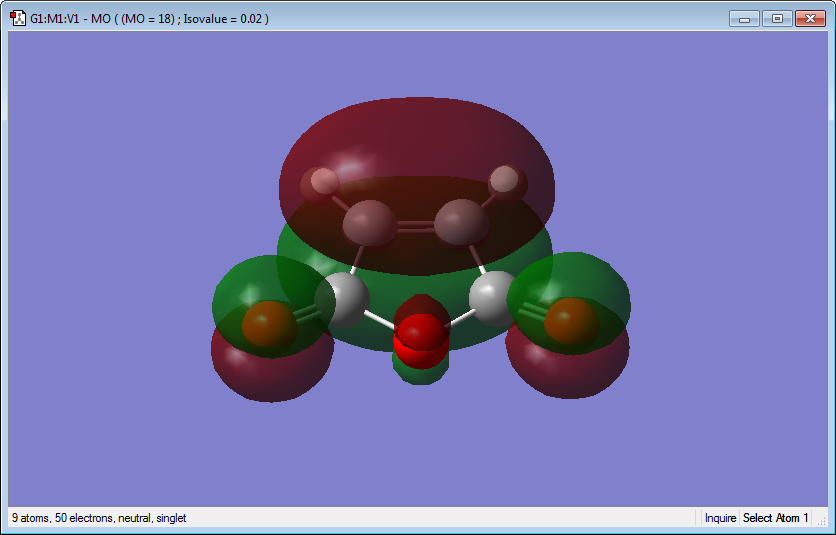This screenshot has height=535, width=836.
Task: Click the 'Inquire' status bar entry
Action: pos(720,518)
